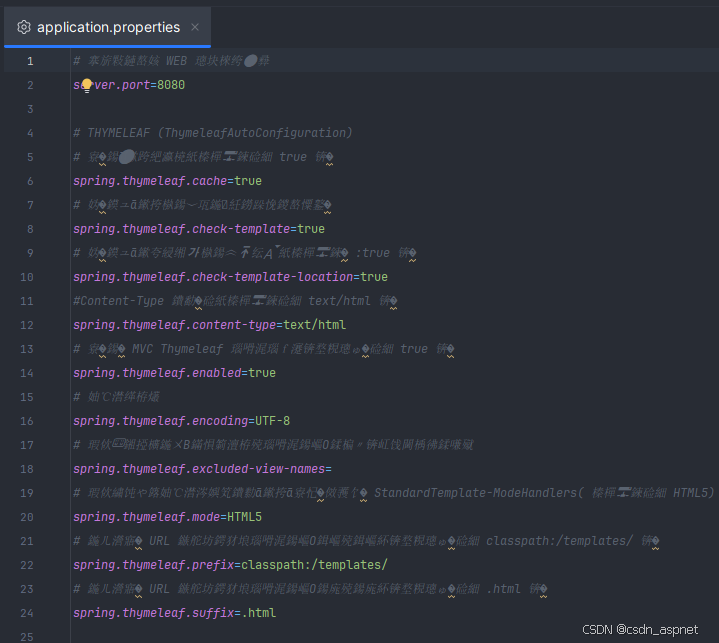Viewport: 719px width, 643px height.
Task: Click spring.thymeleaf.encoding=UTF-8 line
Action: click(182, 421)
